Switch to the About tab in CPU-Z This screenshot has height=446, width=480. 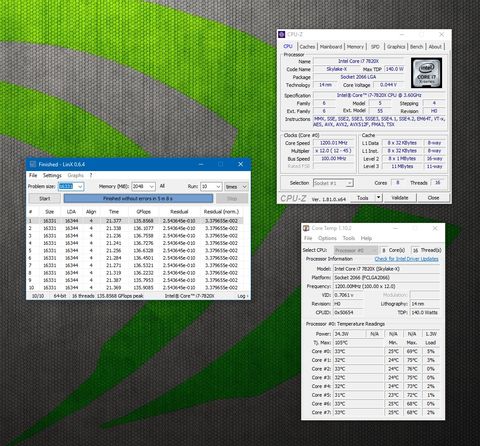click(435, 47)
